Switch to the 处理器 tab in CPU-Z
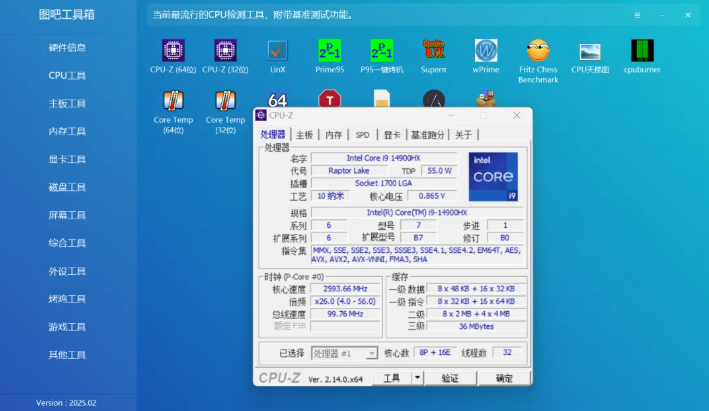 273,134
